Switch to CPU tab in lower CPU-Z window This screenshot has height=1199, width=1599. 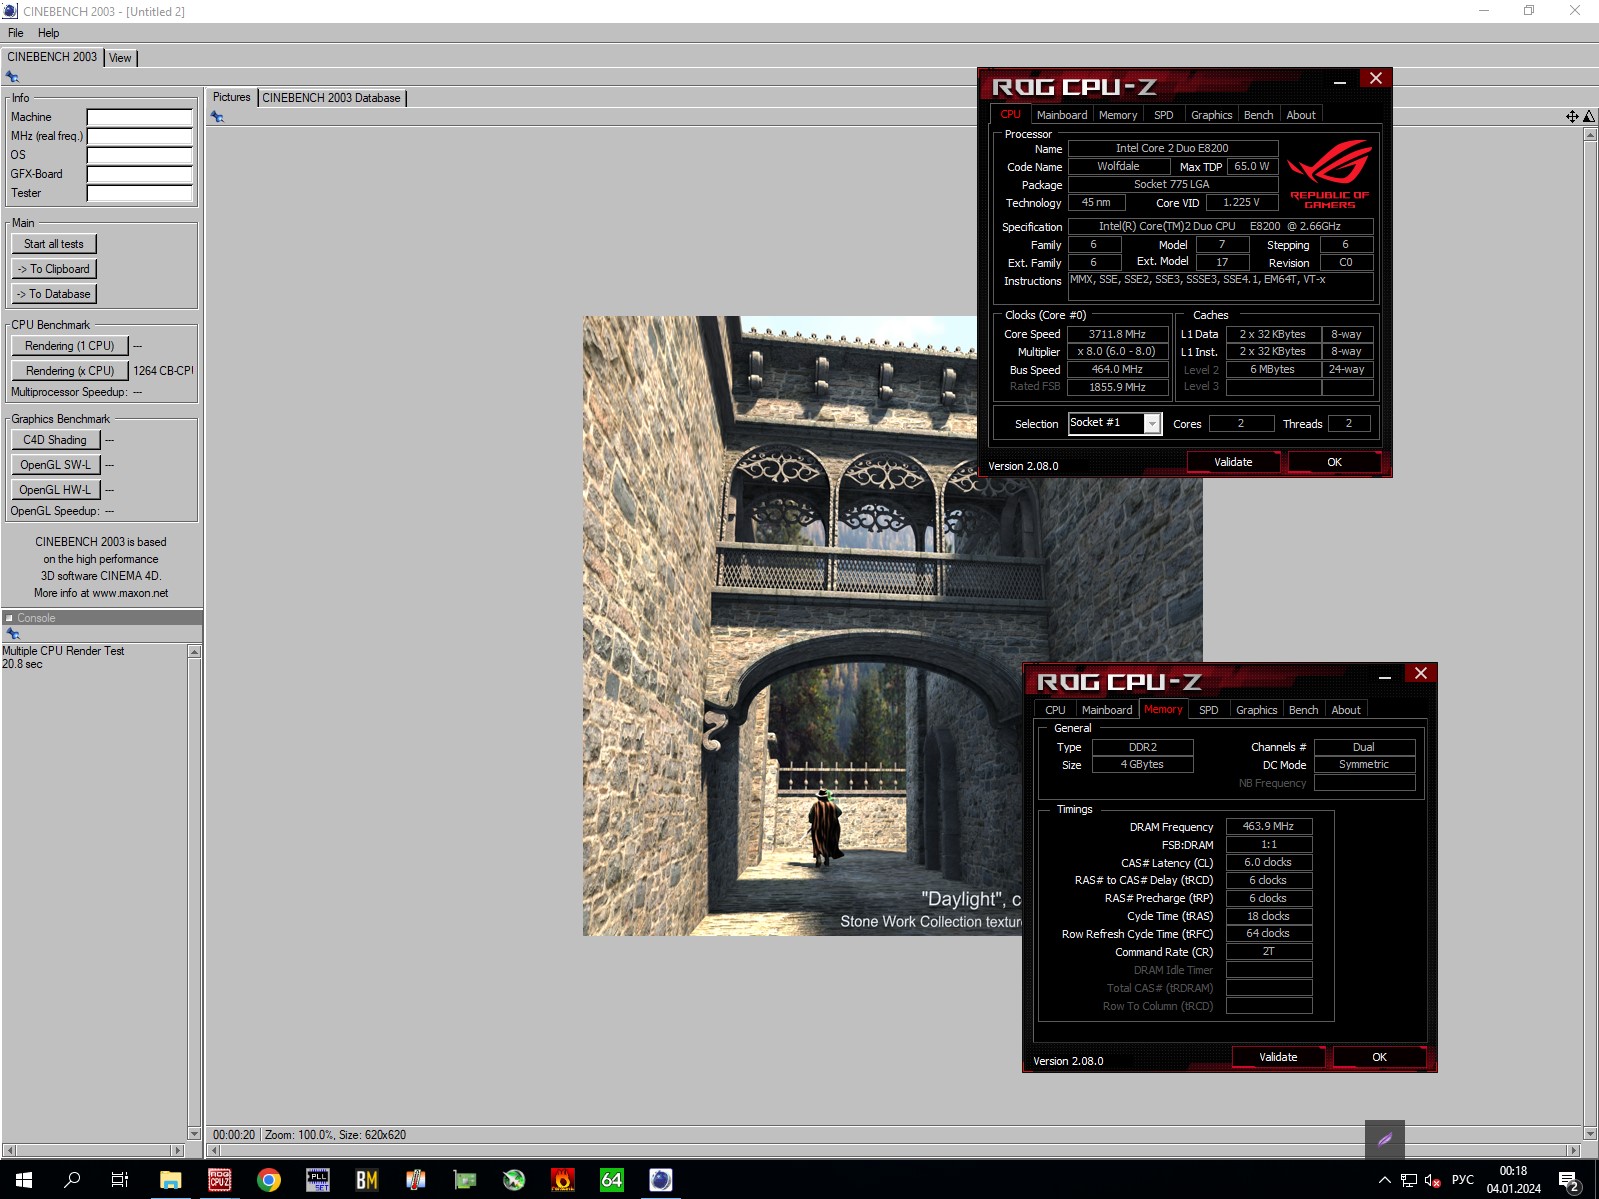(x=1055, y=710)
